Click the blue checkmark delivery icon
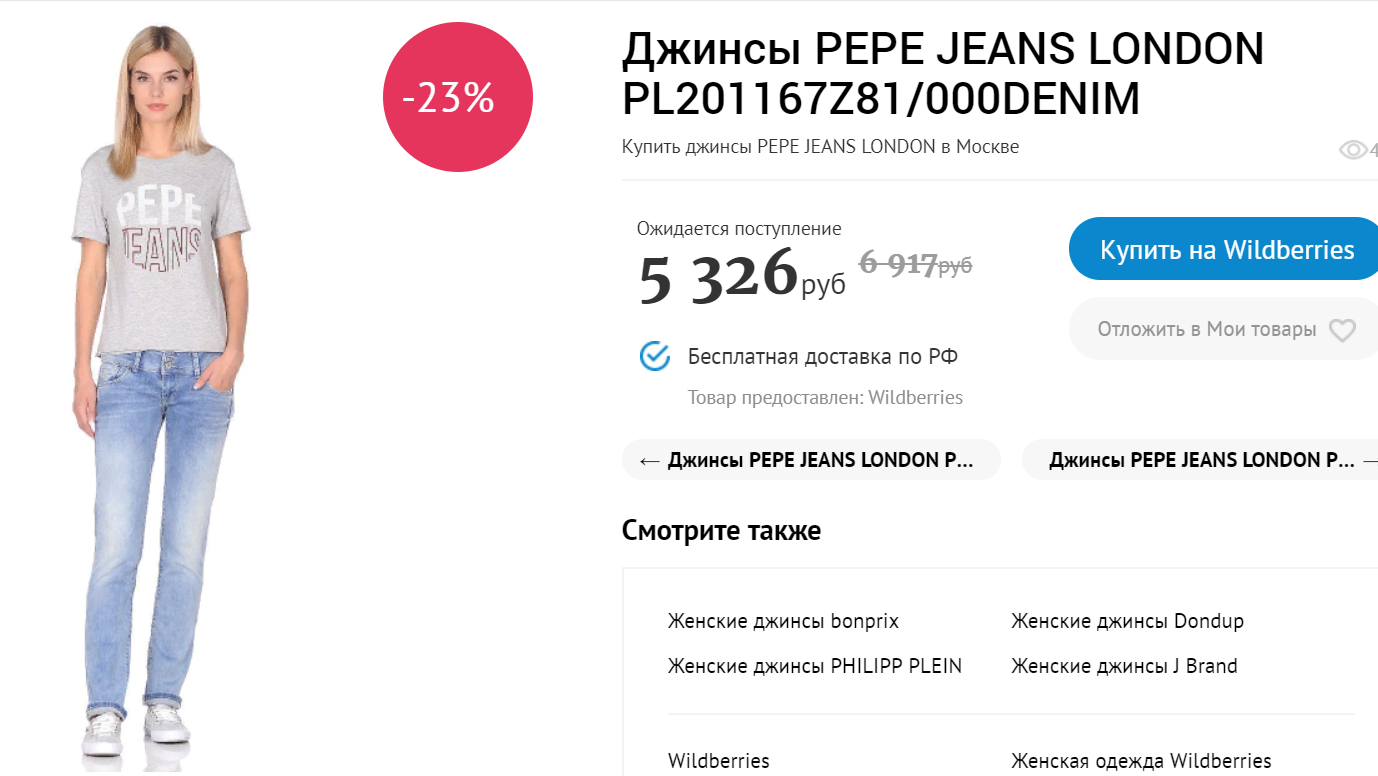 [x=655, y=356]
